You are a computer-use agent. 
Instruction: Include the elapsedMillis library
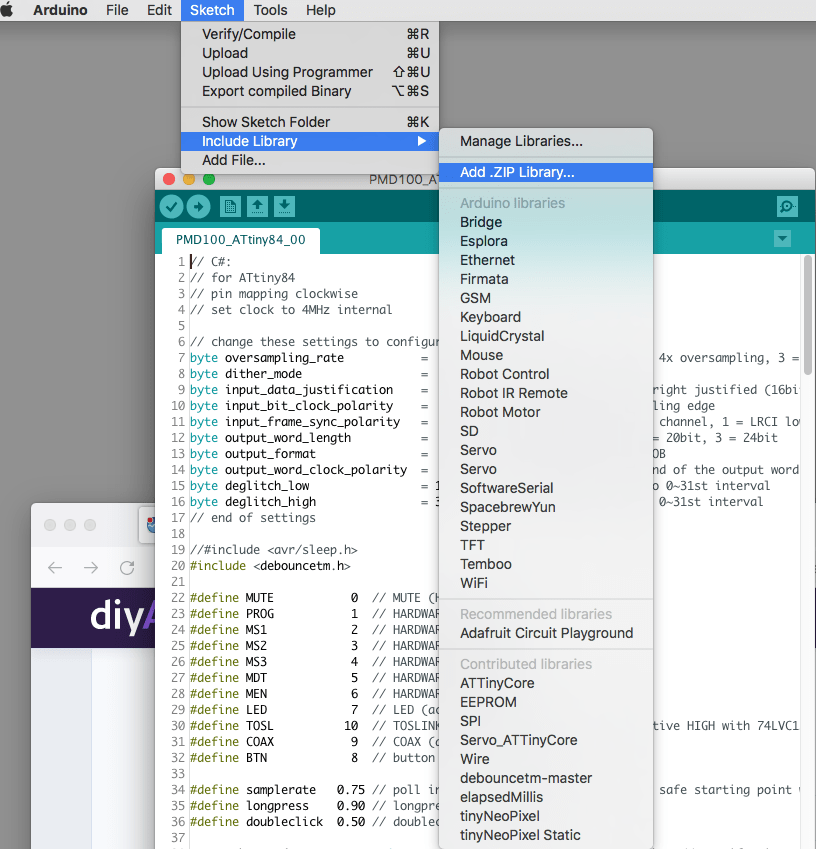point(546,797)
